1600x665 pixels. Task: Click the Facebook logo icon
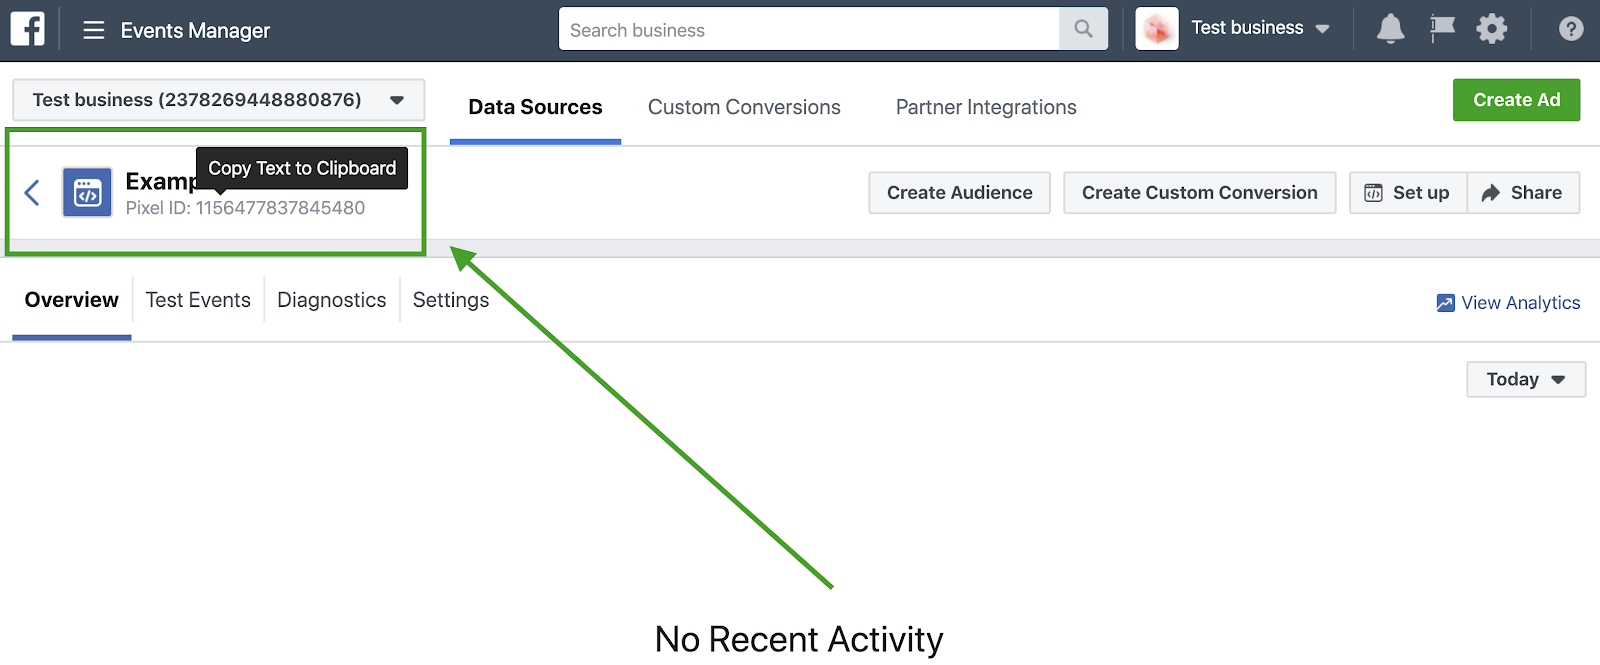(x=27, y=29)
